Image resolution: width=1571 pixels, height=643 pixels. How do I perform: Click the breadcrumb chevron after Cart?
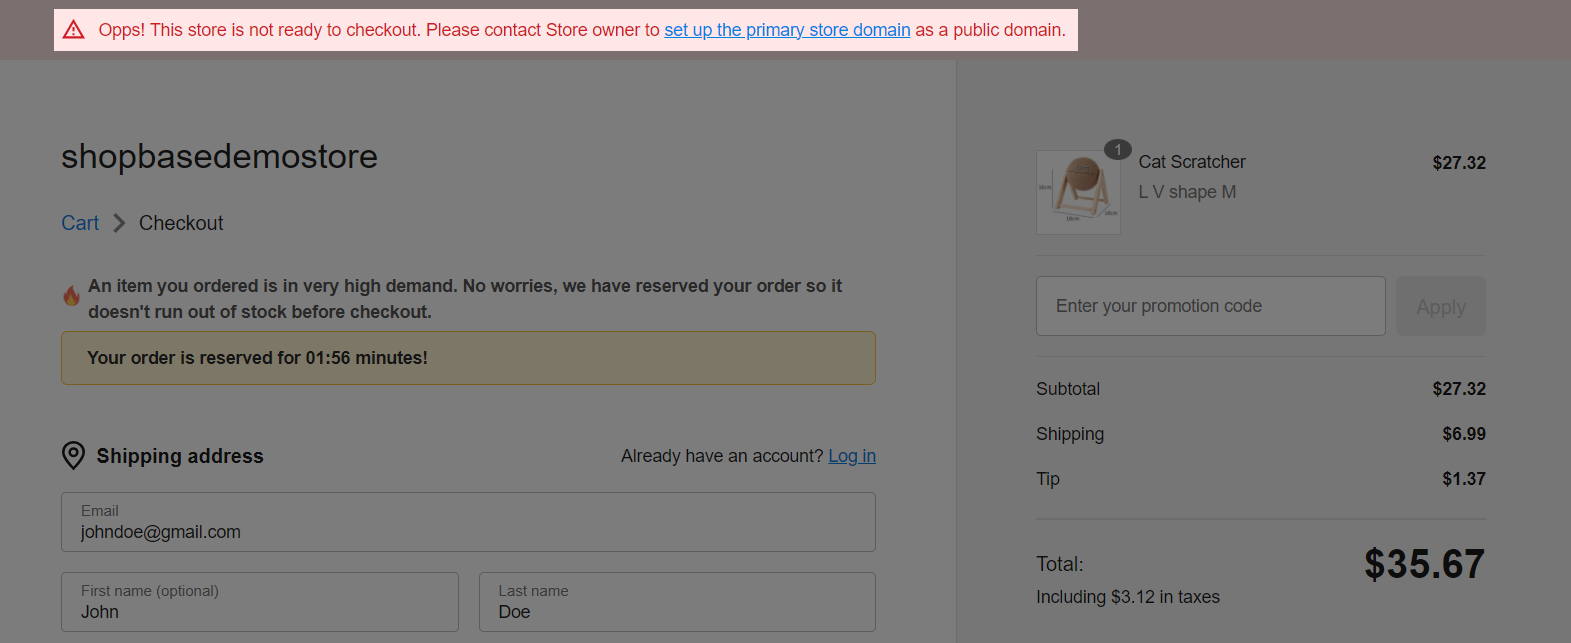pos(119,223)
